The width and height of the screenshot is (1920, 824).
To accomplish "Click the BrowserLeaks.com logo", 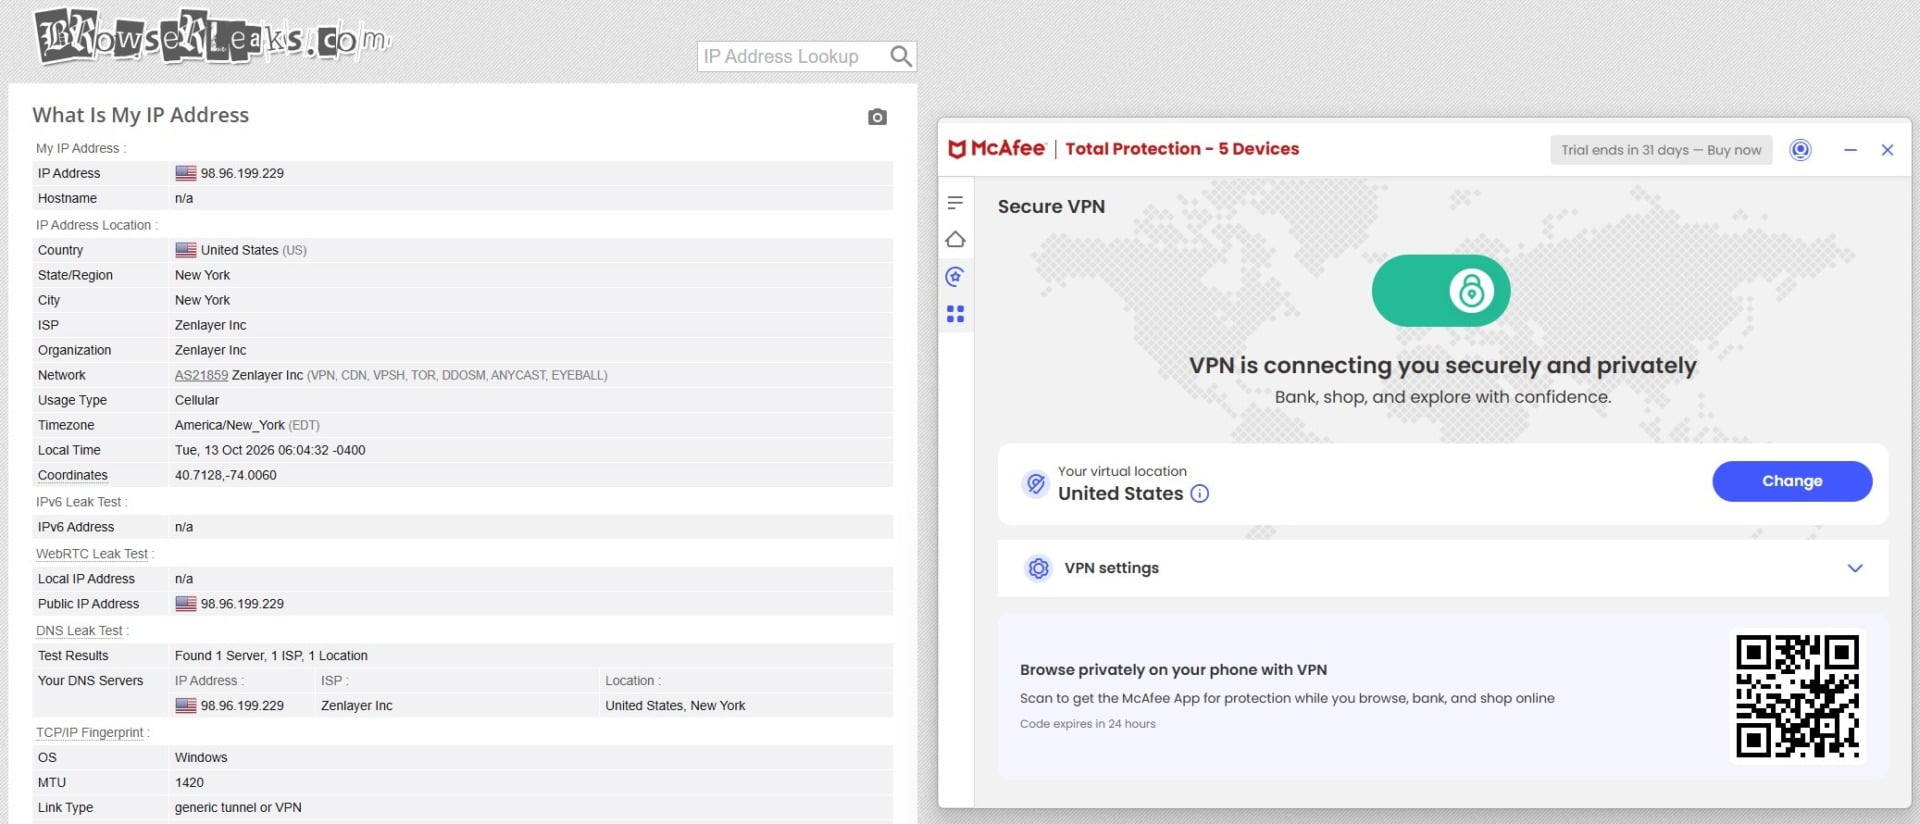I will (x=212, y=37).
